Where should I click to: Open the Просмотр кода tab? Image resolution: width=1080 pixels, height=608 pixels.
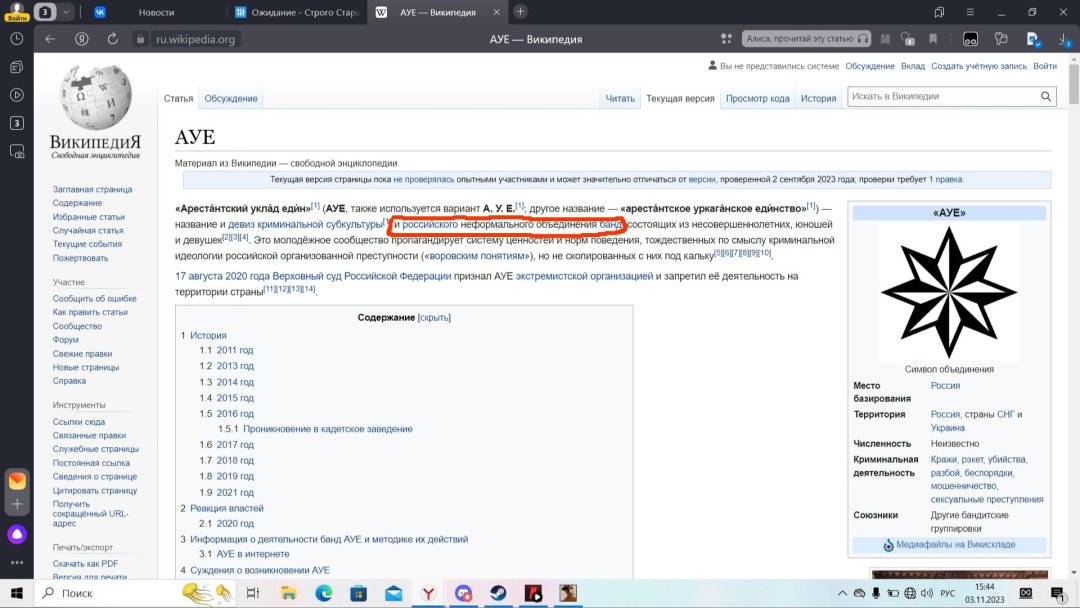(757, 99)
